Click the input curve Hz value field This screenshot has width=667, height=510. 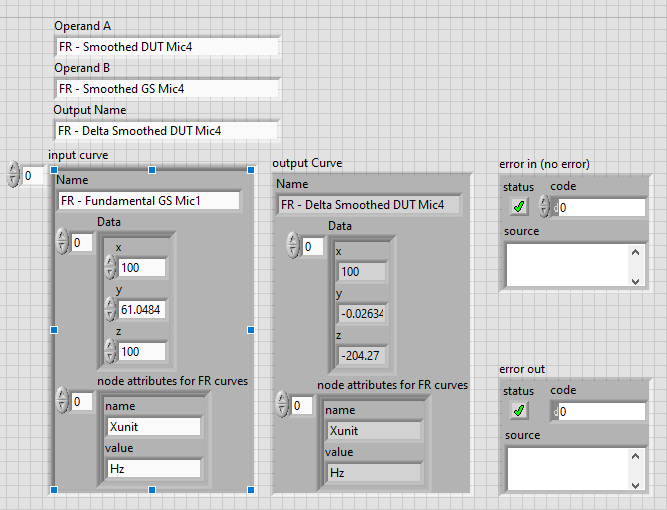point(153,468)
